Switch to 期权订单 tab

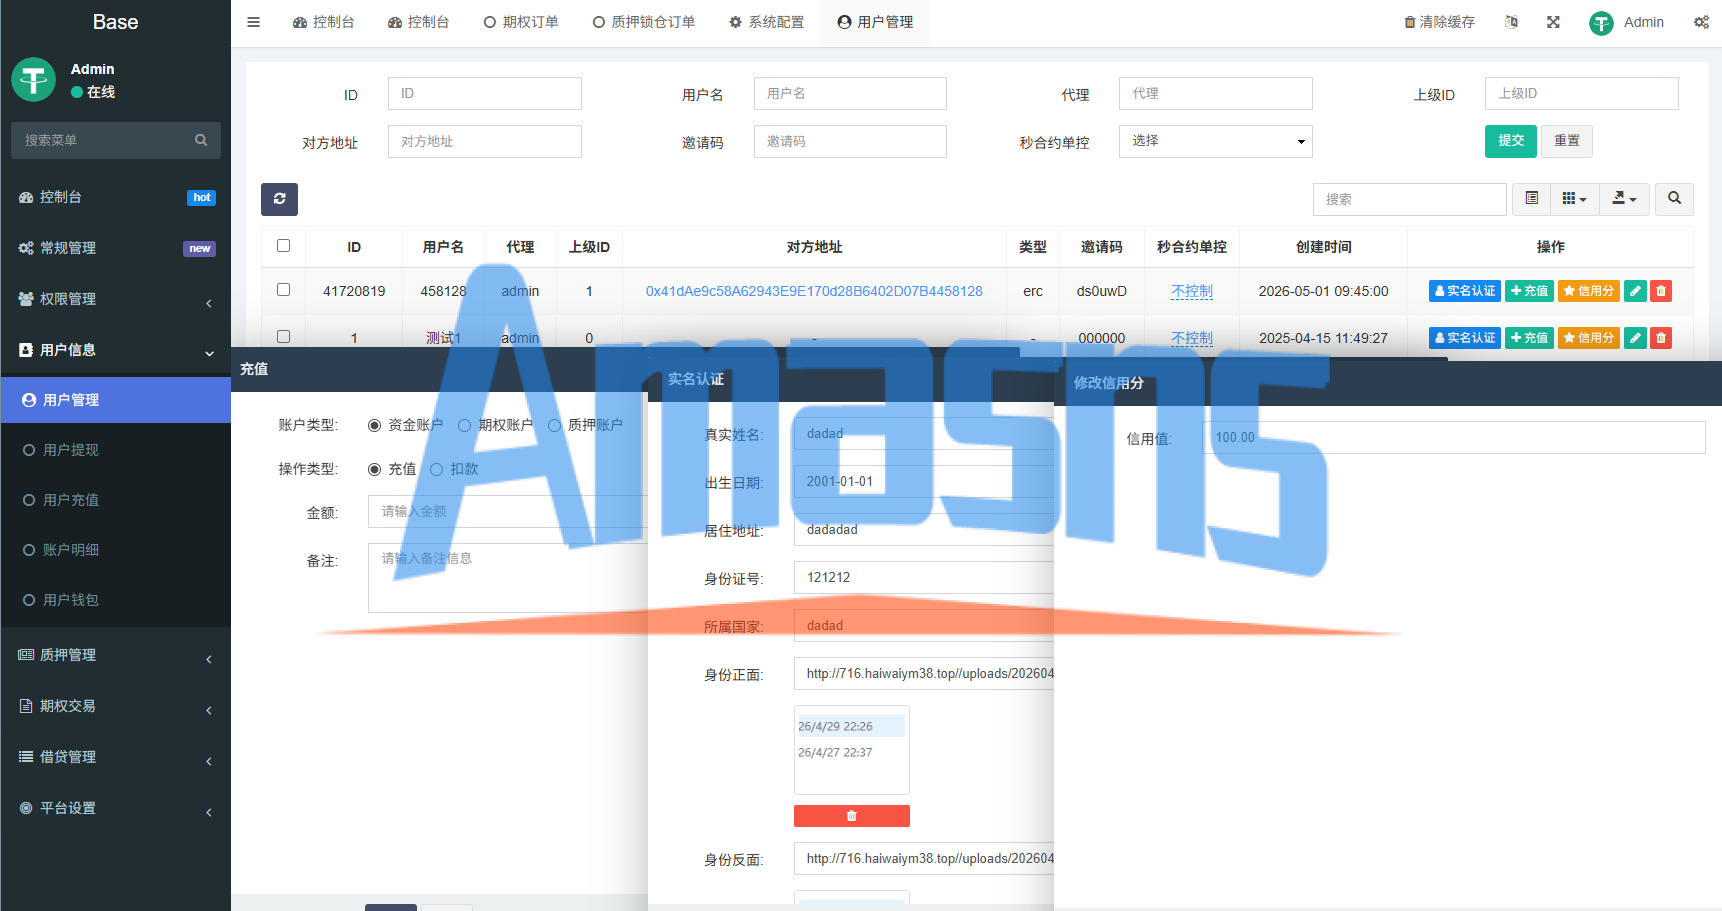[521, 22]
